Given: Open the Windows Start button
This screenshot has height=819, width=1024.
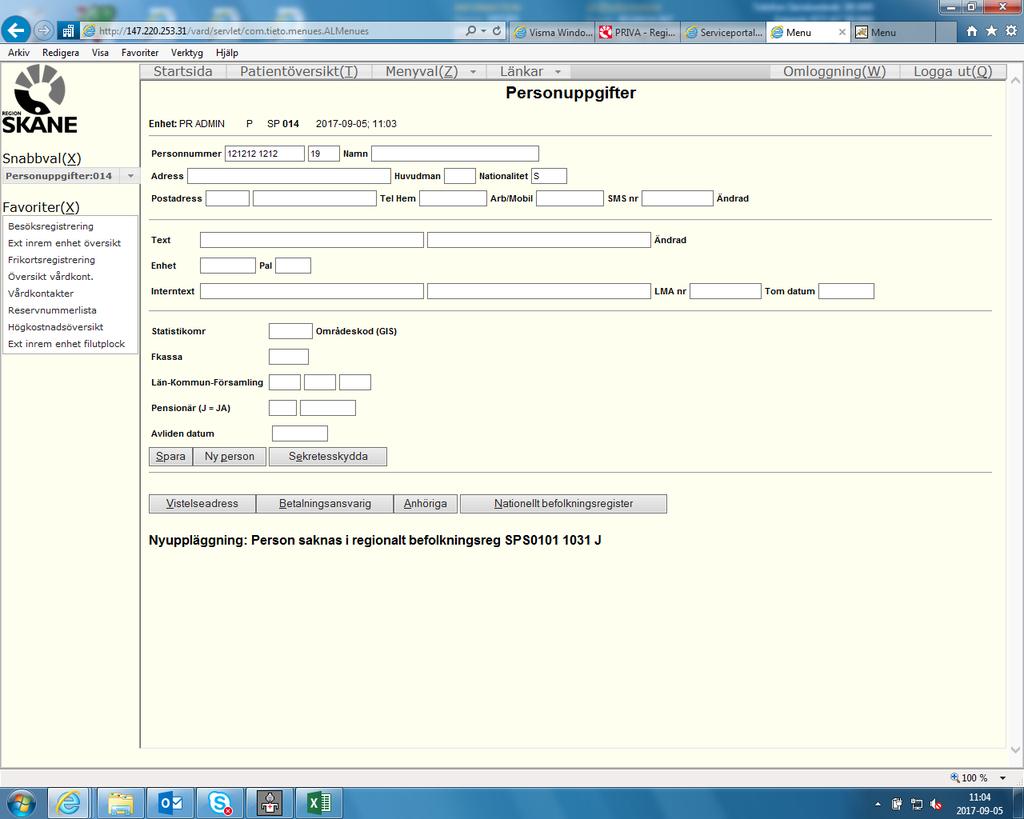Looking at the screenshot, I should click(20, 802).
